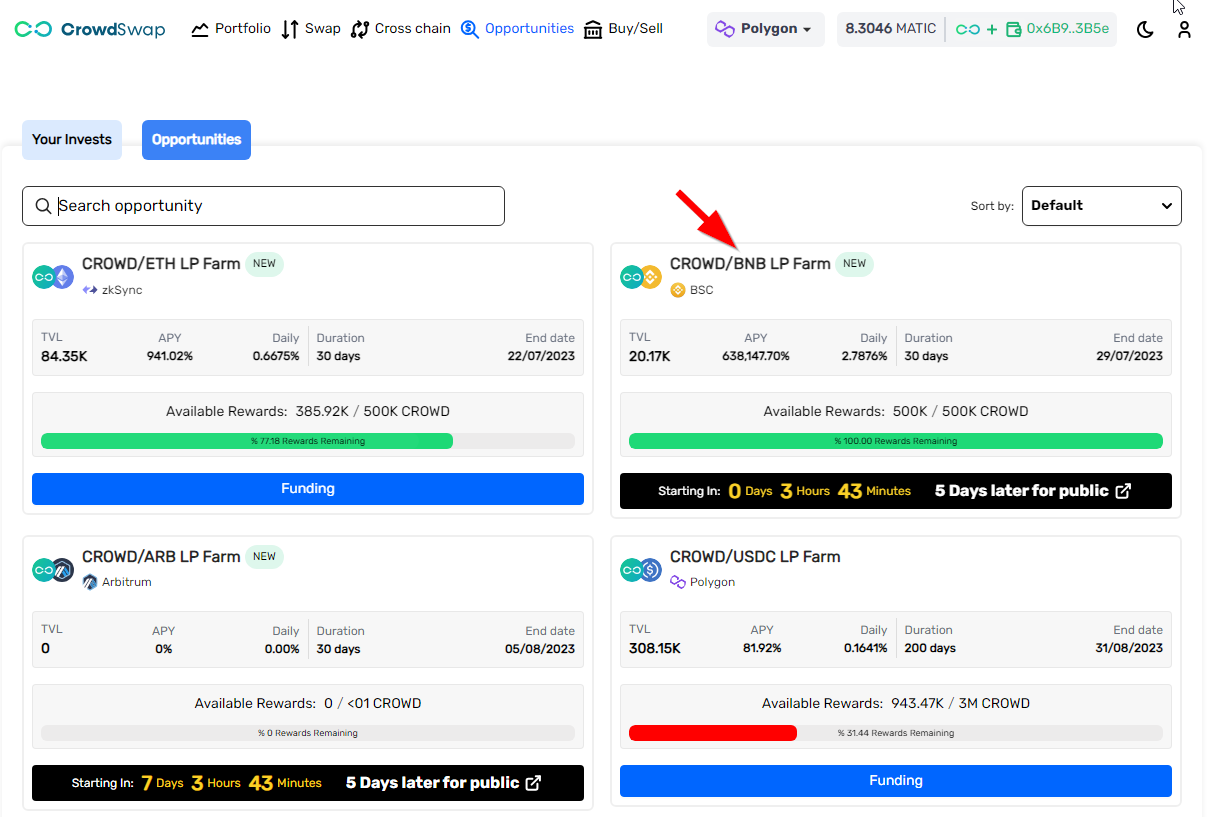Click the zkSync icon under CROWD/ETH farm
The image size is (1212, 817).
tap(89, 289)
